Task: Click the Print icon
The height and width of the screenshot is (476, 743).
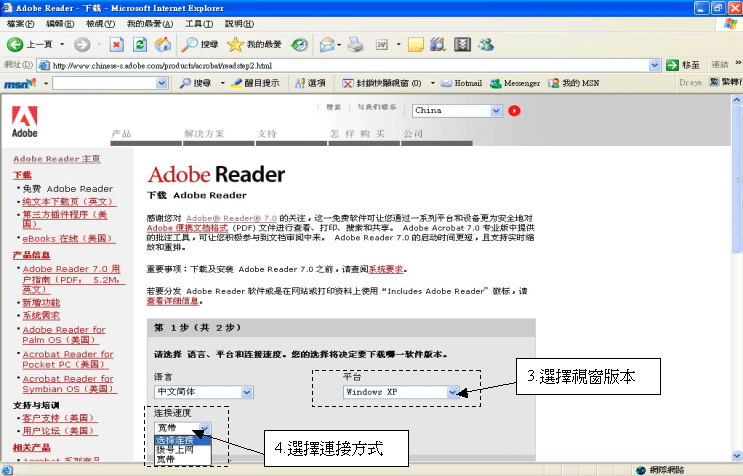Action: pyautogui.click(x=355, y=45)
